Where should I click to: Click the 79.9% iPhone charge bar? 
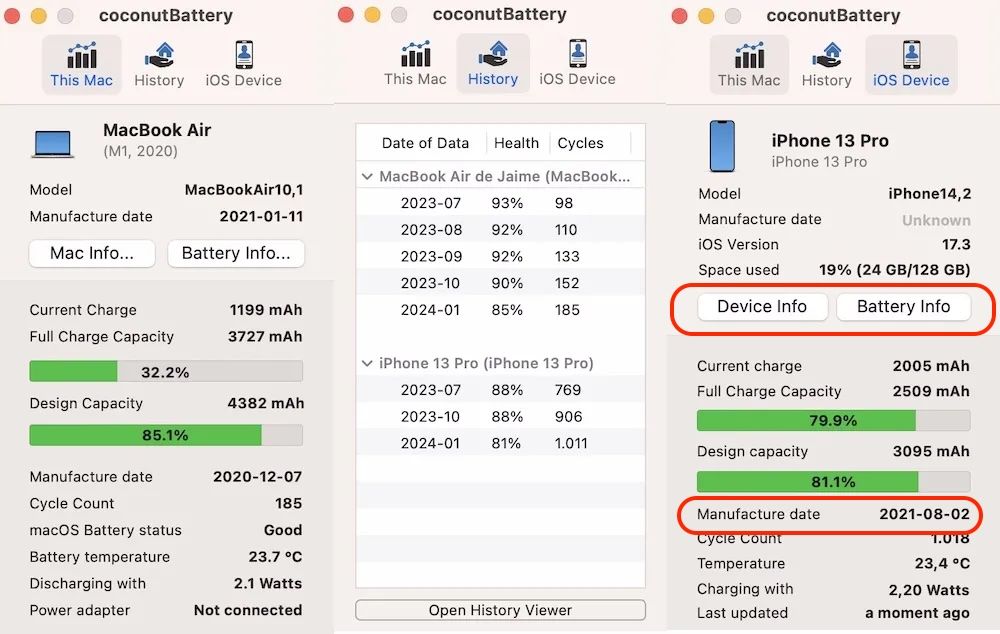[x=833, y=420]
